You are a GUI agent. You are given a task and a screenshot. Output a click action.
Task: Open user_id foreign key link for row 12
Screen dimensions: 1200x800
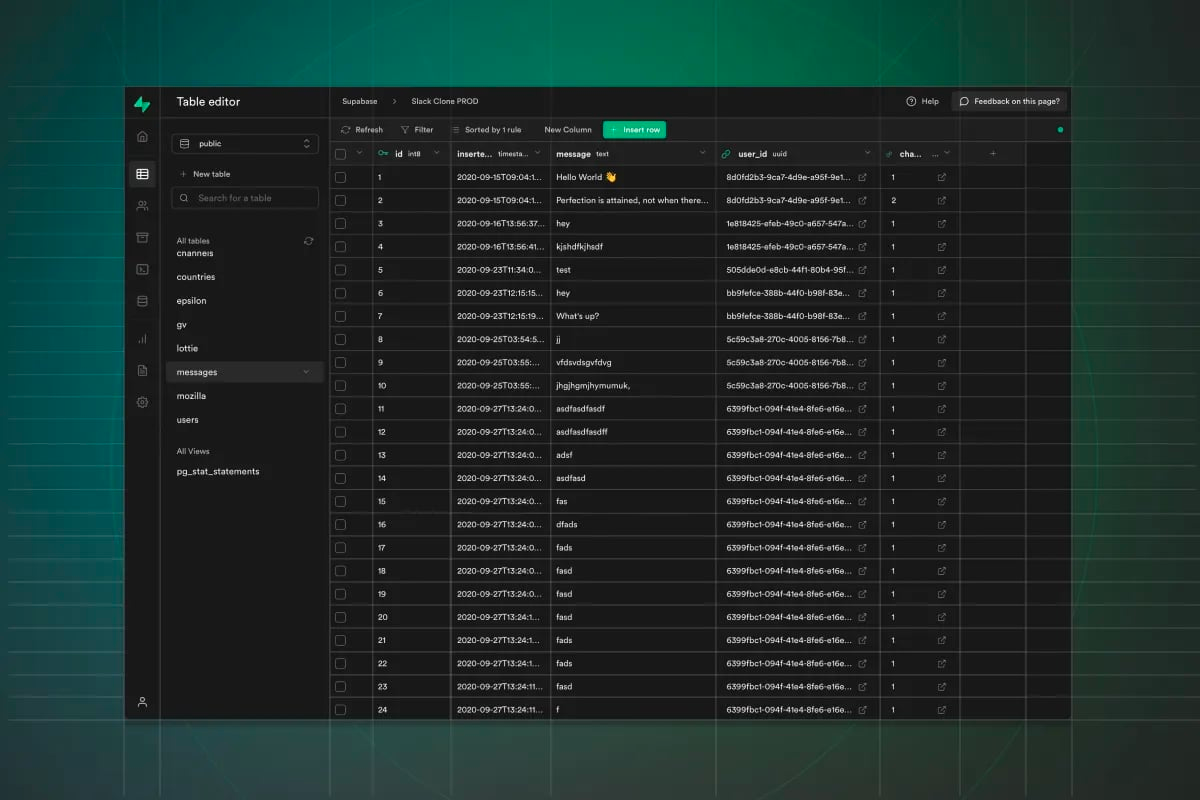click(x=863, y=432)
